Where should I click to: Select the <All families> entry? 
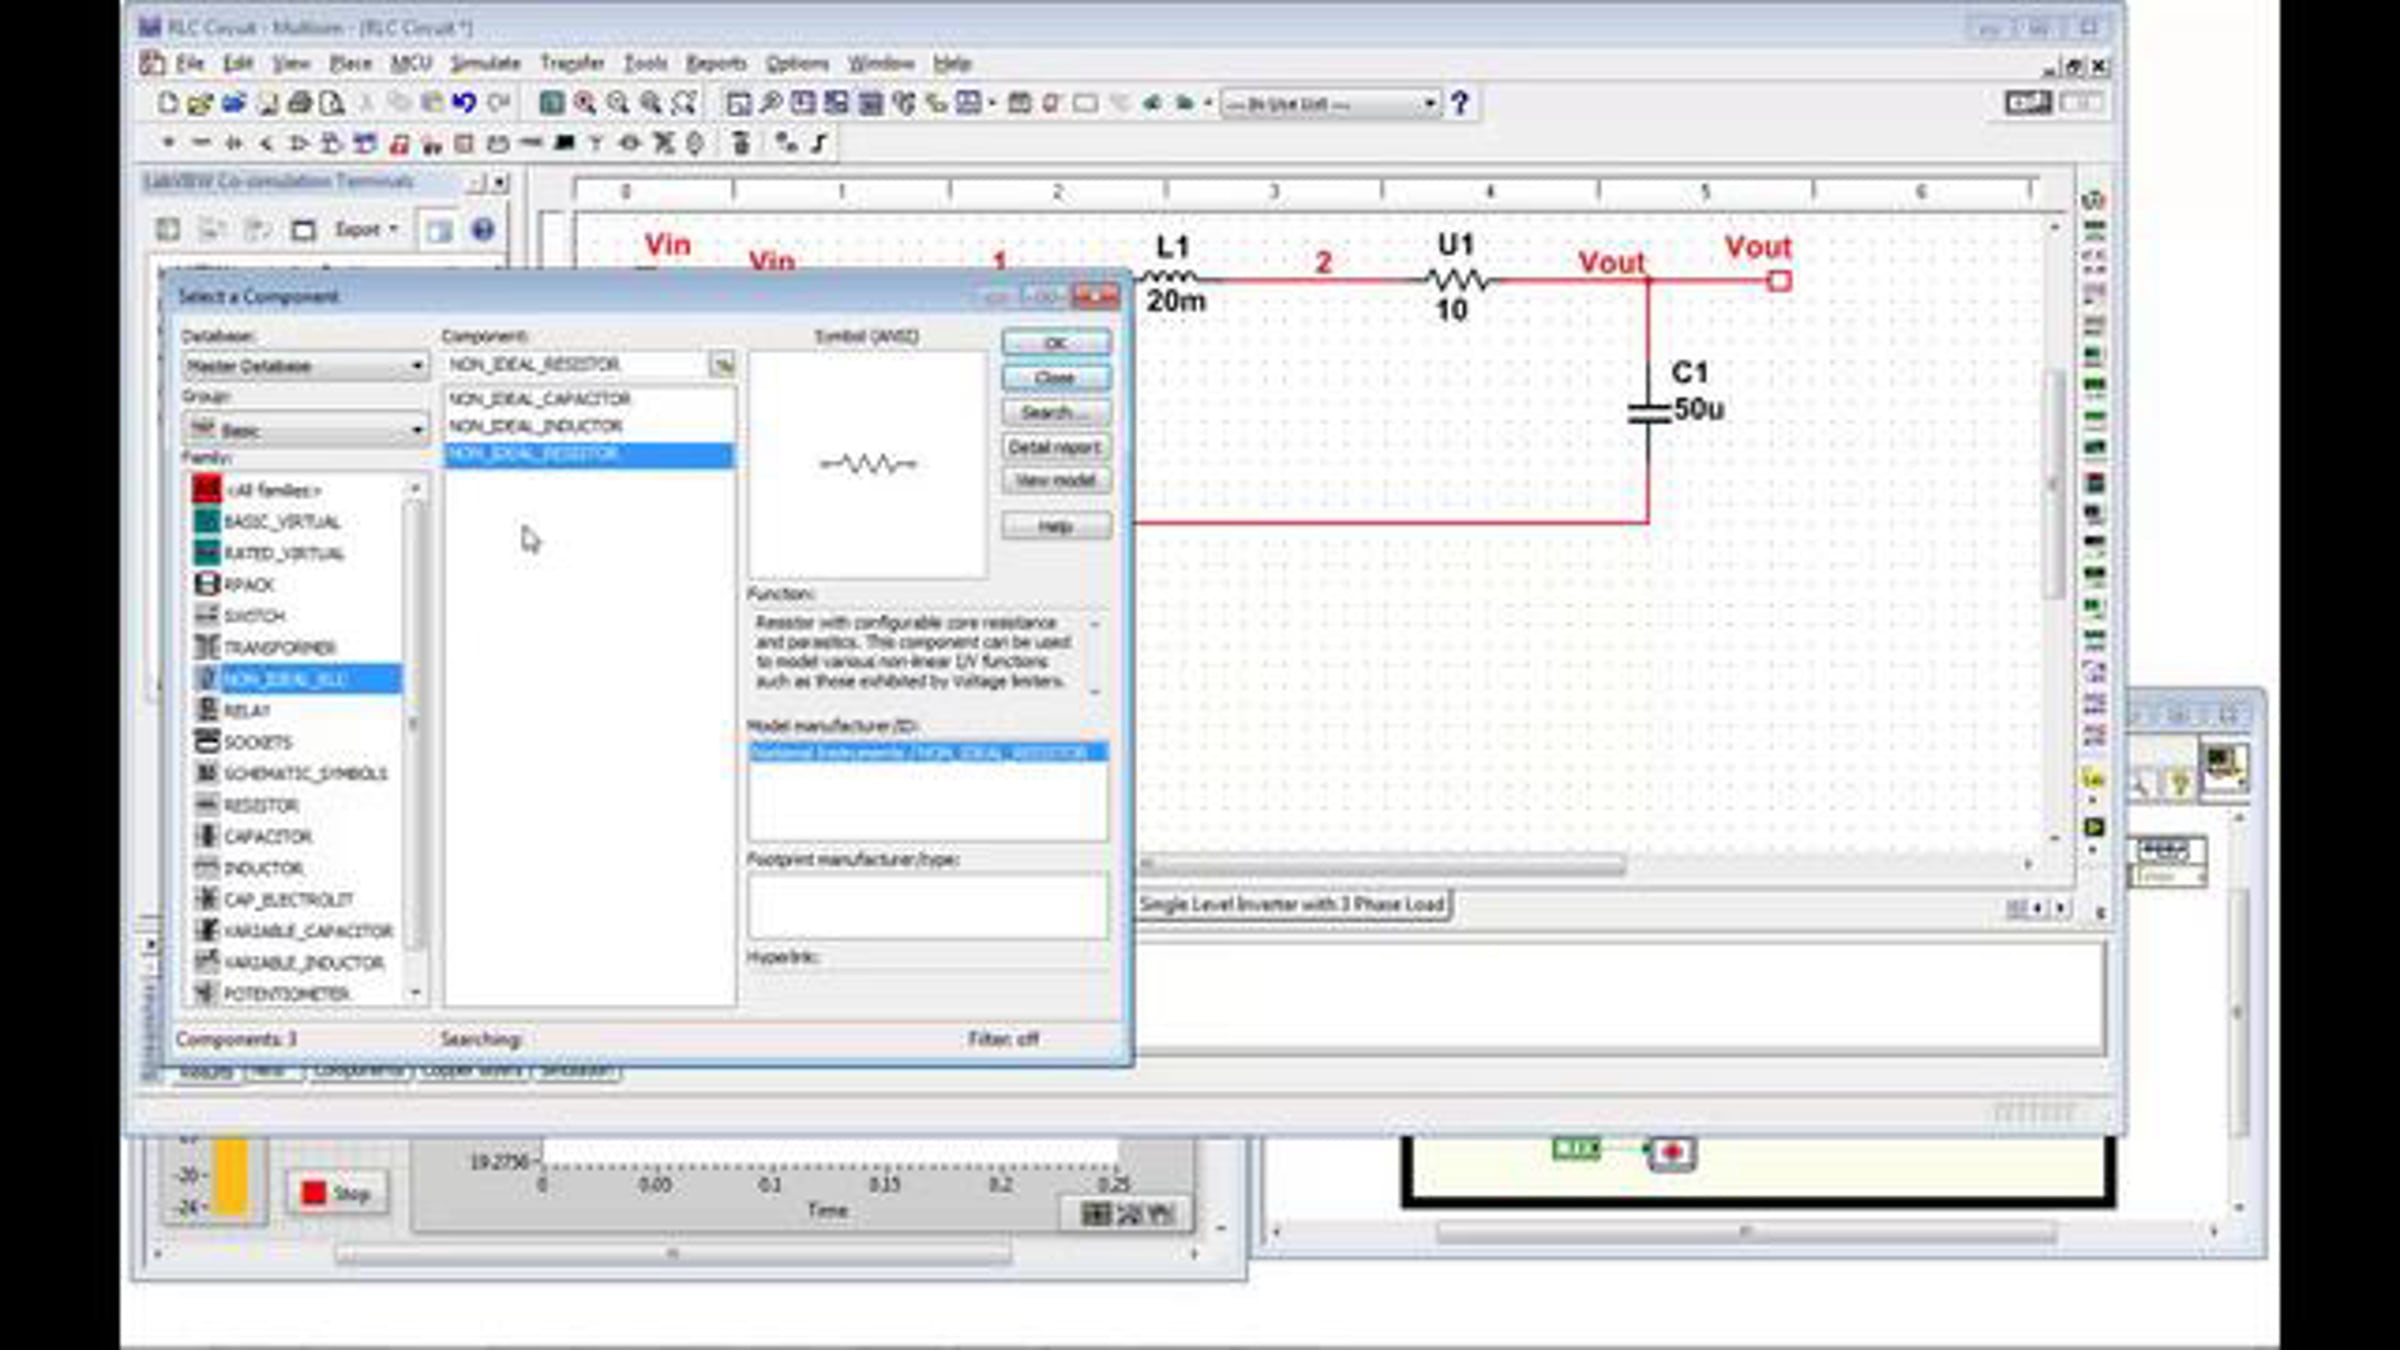(x=272, y=490)
